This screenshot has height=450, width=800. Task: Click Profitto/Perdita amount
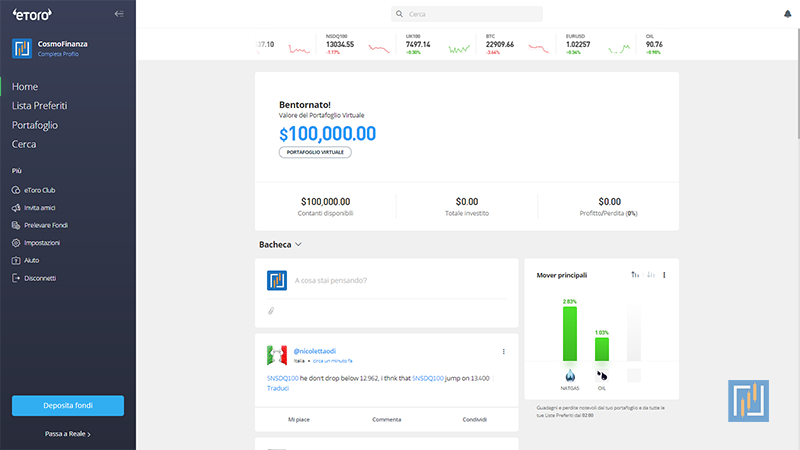(610, 202)
